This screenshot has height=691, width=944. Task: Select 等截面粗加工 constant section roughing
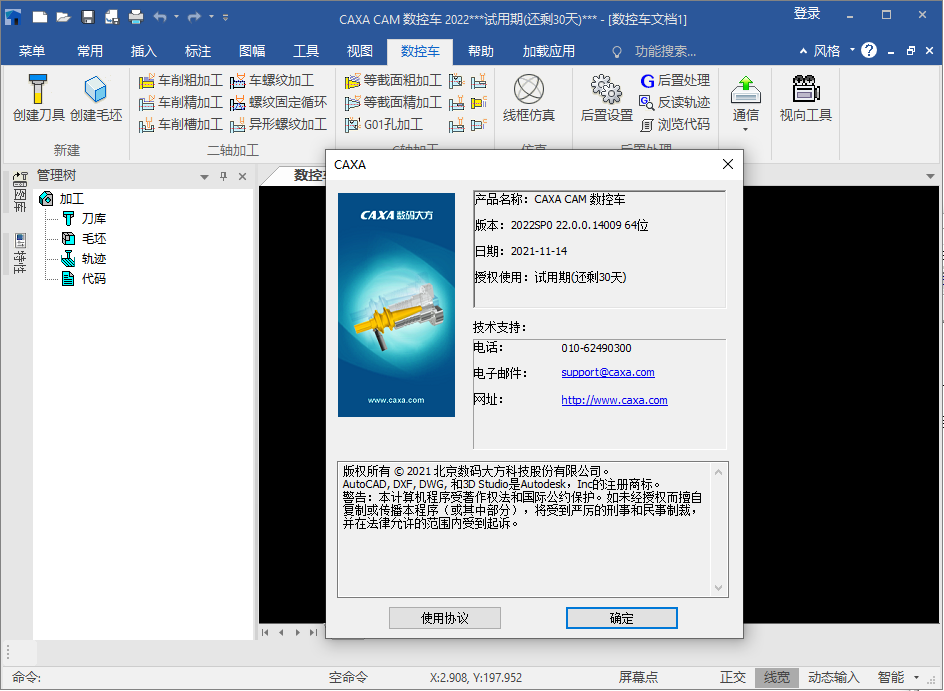[393, 81]
